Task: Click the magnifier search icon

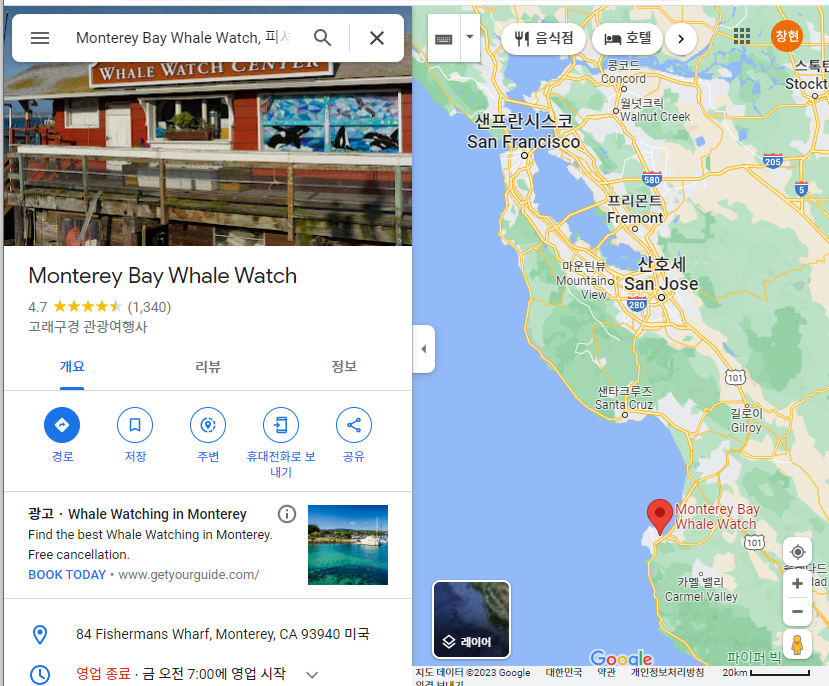Action: (x=323, y=38)
